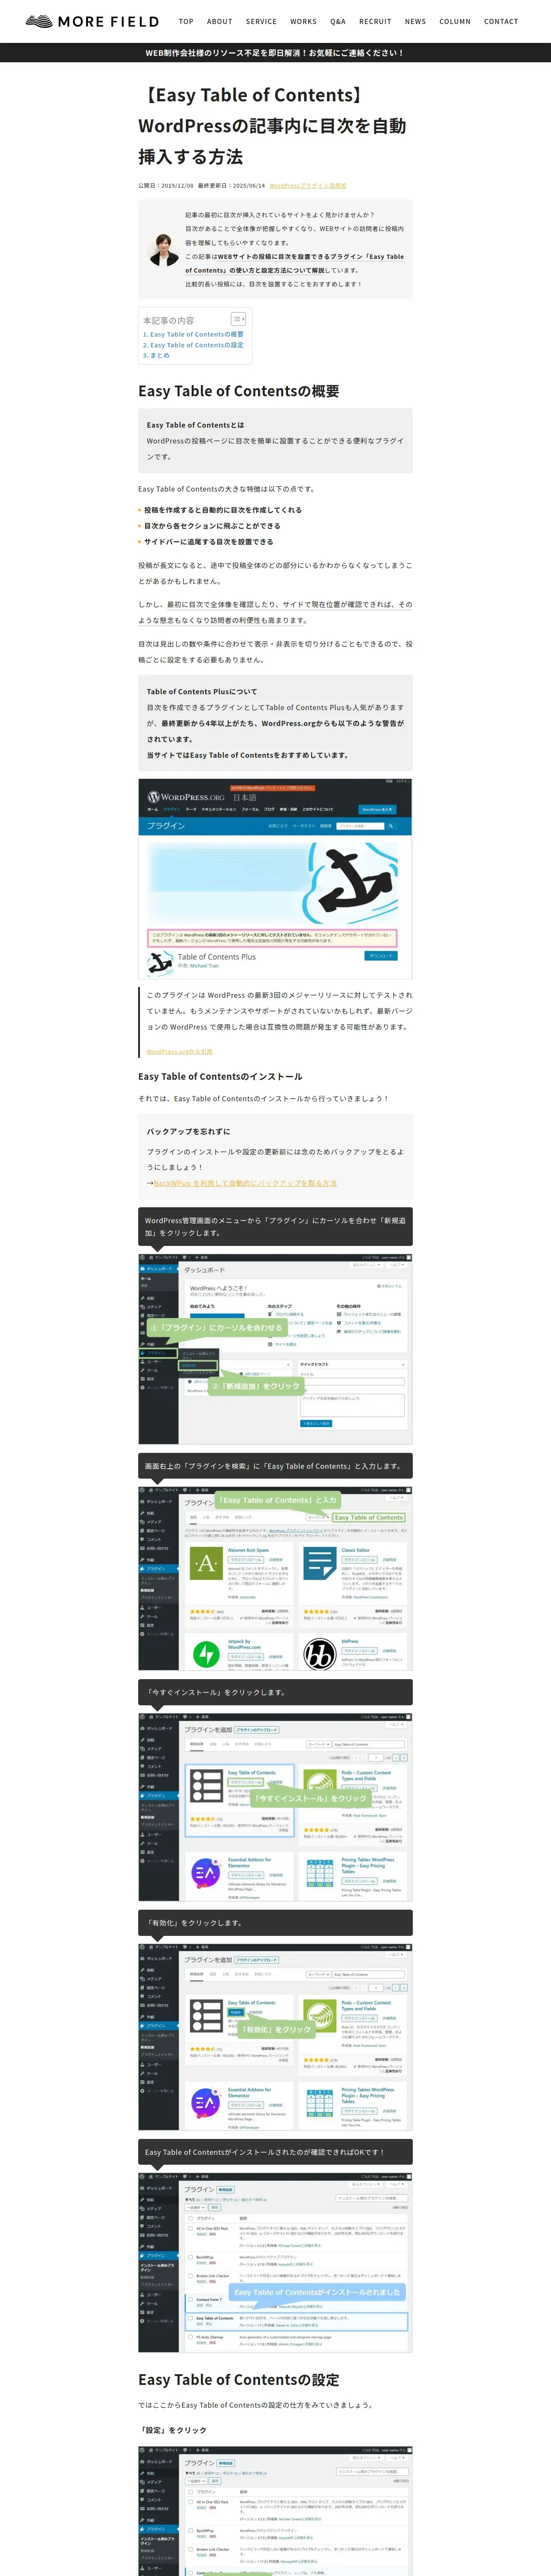Click the box title 'バックアップを忘れずに'
Viewport: 551px width, 2576px height.
pos(189,1131)
